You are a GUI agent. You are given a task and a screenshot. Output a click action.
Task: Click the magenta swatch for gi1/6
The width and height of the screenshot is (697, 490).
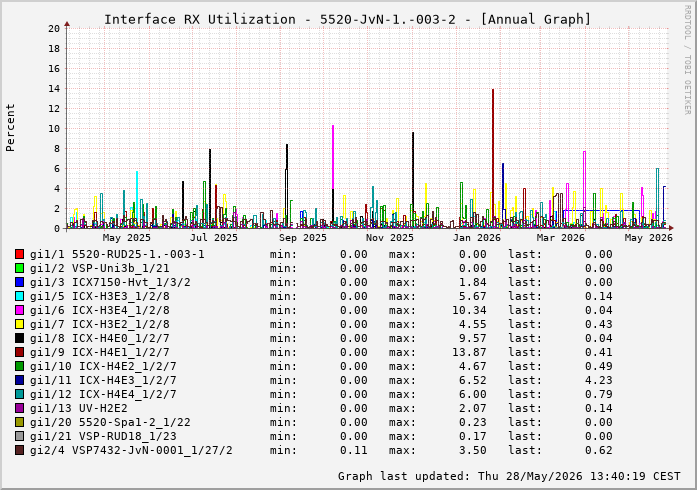point(19,310)
